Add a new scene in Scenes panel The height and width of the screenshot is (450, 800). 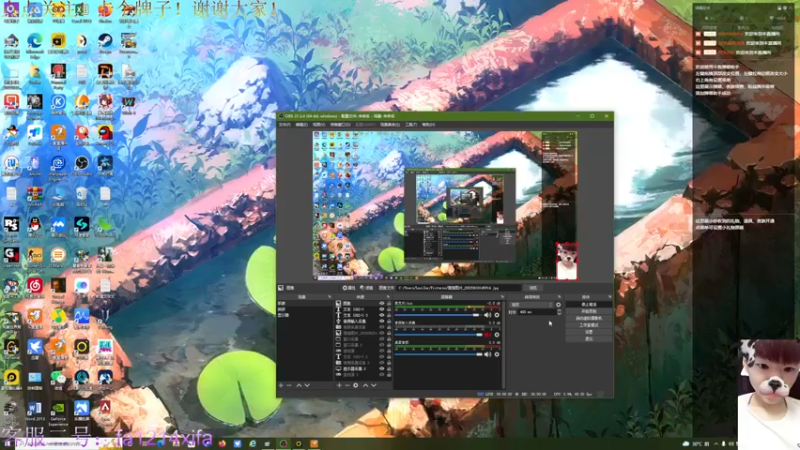(x=281, y=385)
